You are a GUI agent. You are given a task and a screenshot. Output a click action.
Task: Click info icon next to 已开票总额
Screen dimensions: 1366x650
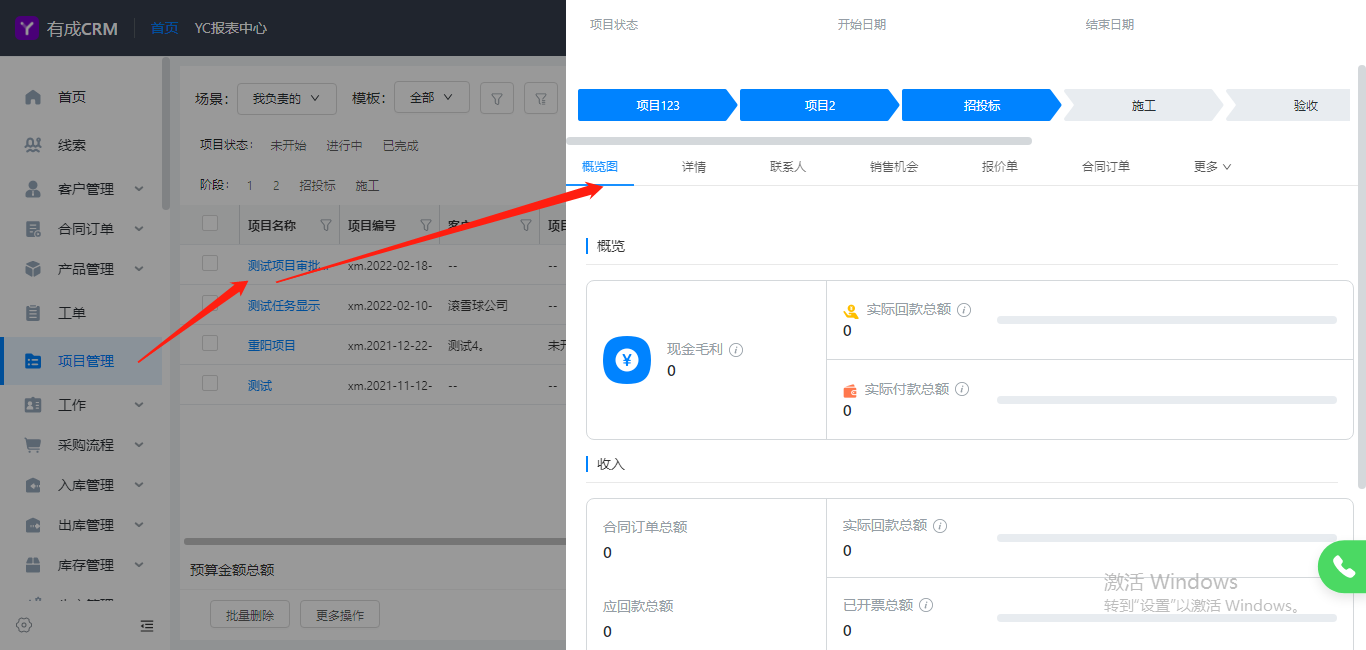pos(926,605)
